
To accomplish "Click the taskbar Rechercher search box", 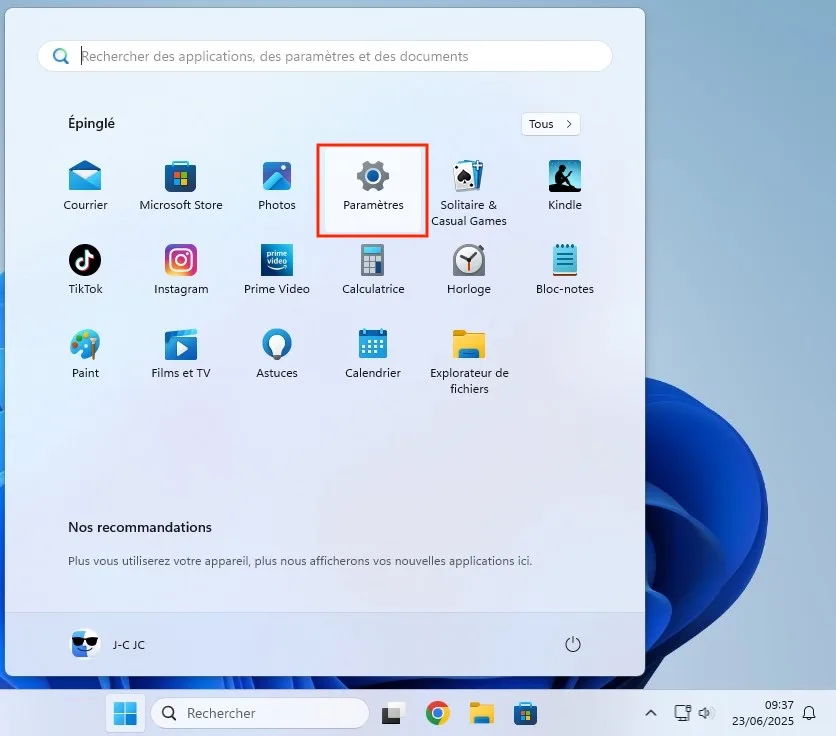I will [260, 713].
